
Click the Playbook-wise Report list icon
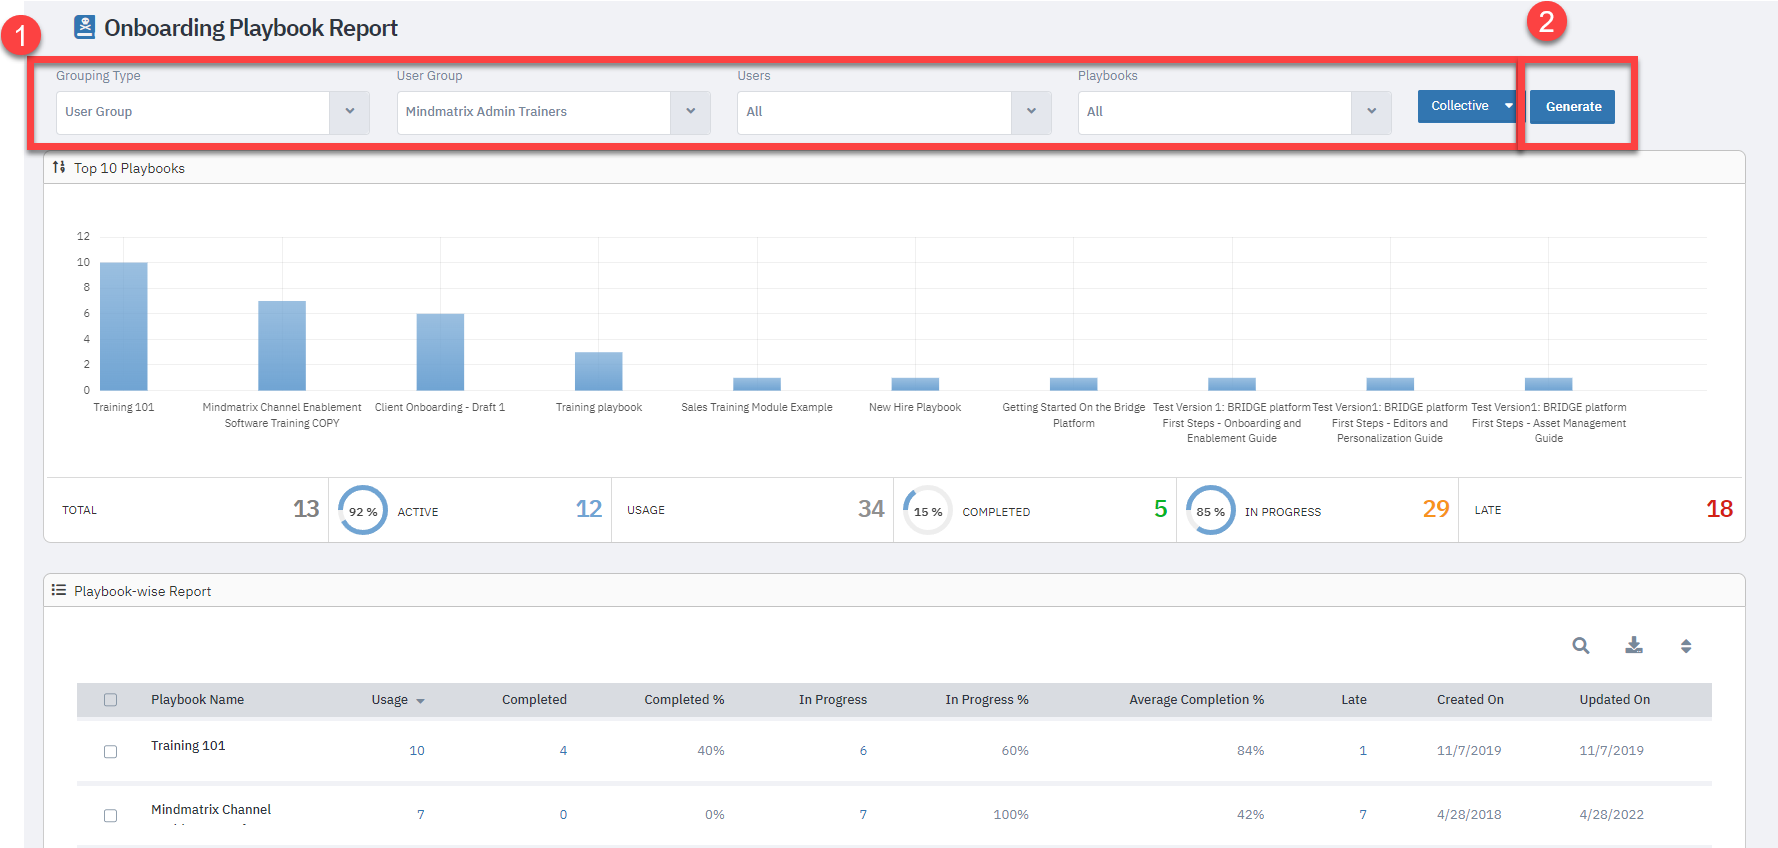pyautogui.click(x=59, y=590)
